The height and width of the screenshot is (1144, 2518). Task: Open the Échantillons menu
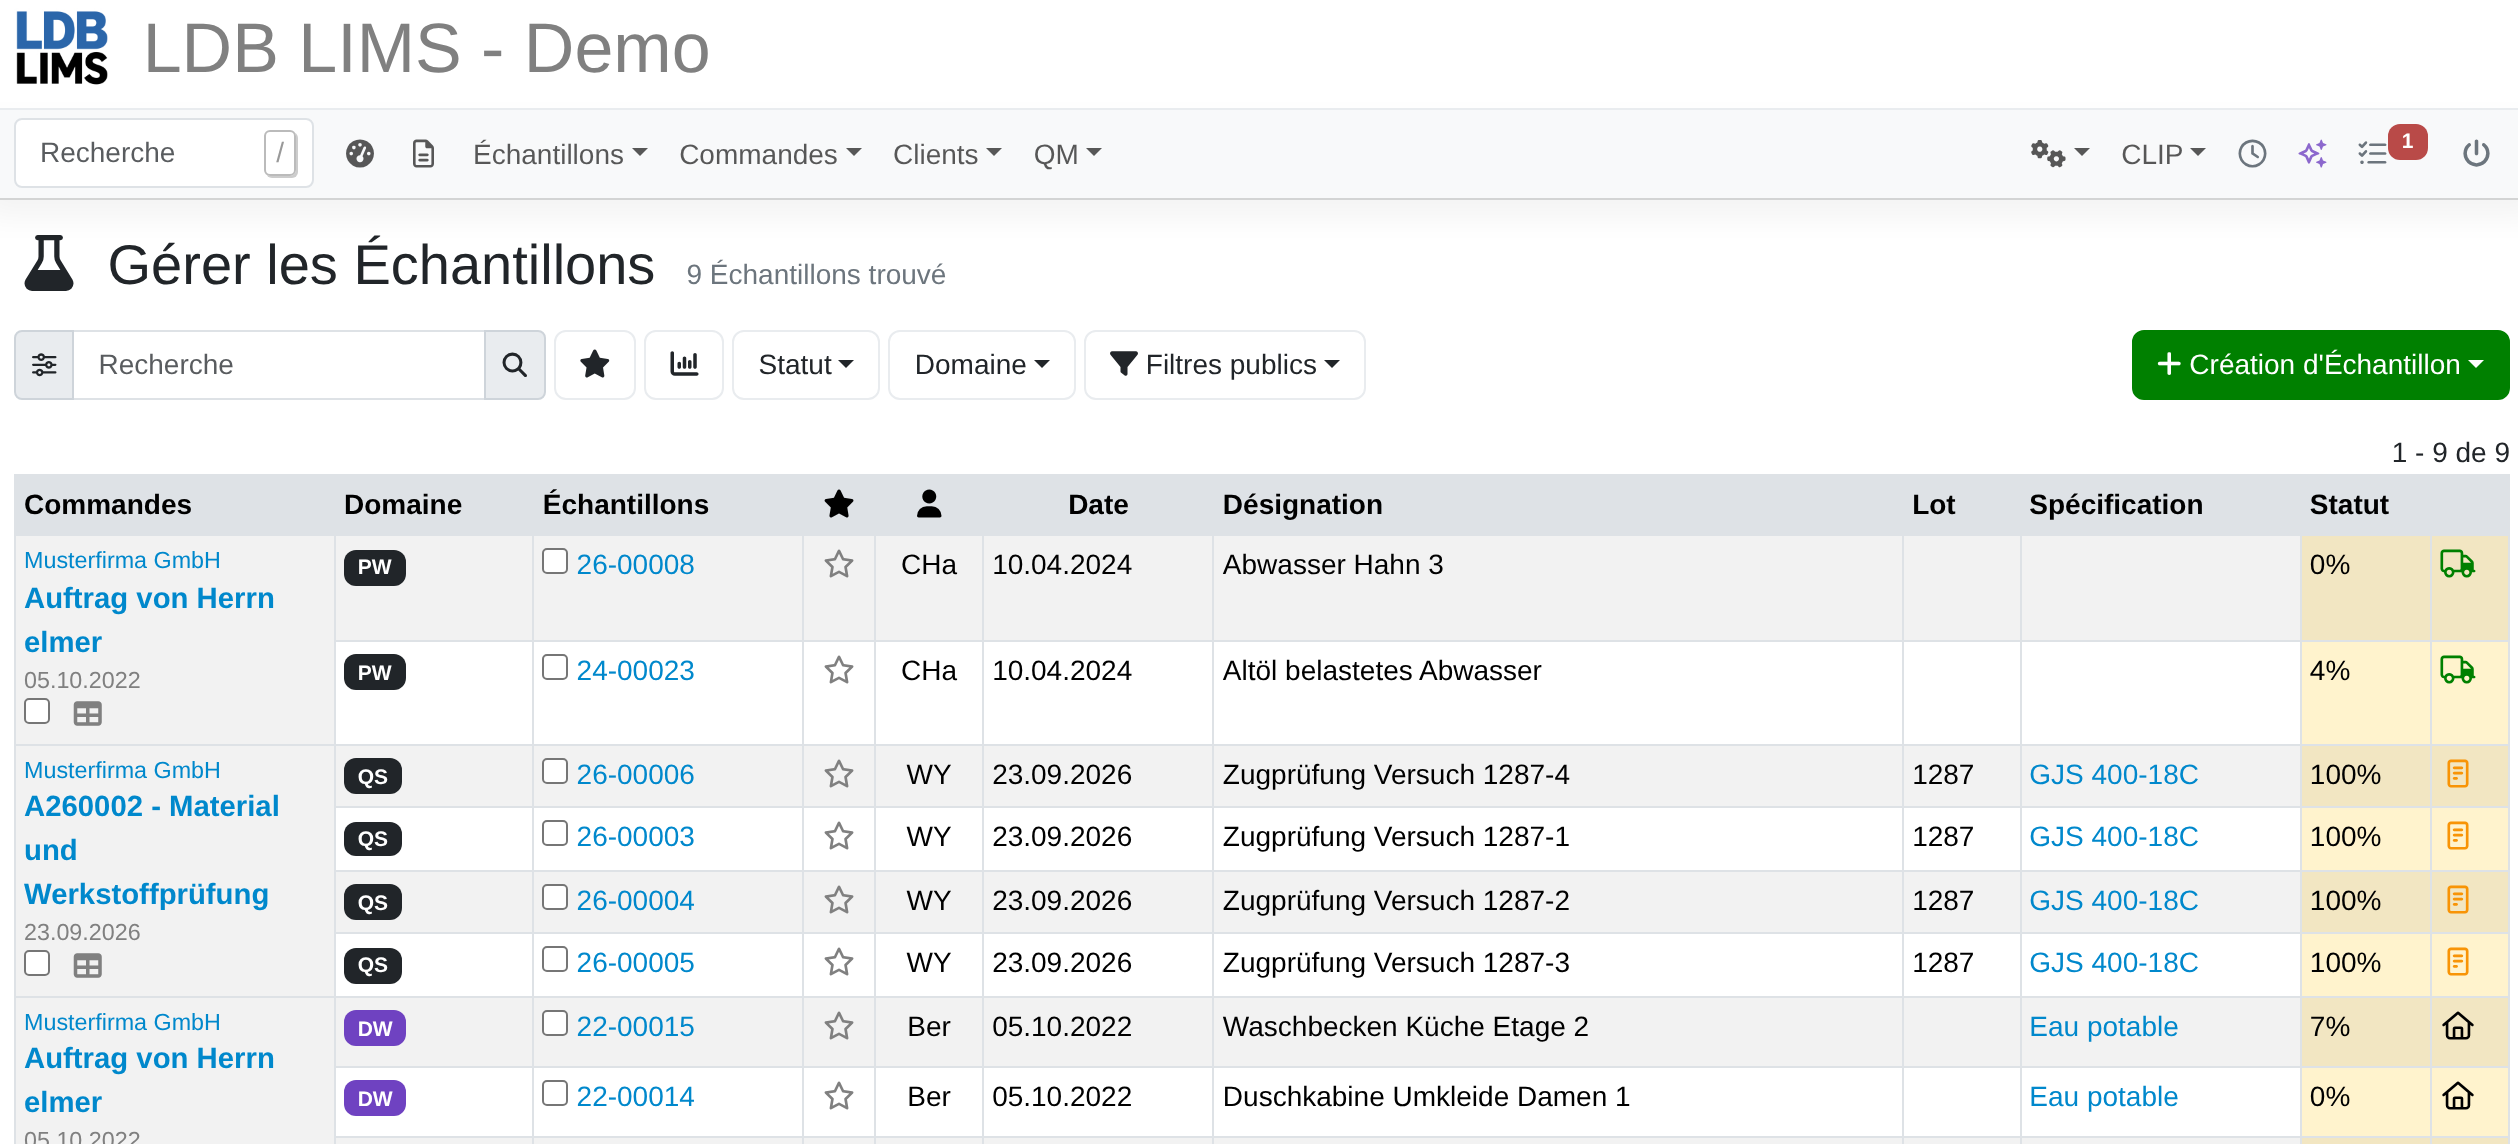(x=560, y=154)
